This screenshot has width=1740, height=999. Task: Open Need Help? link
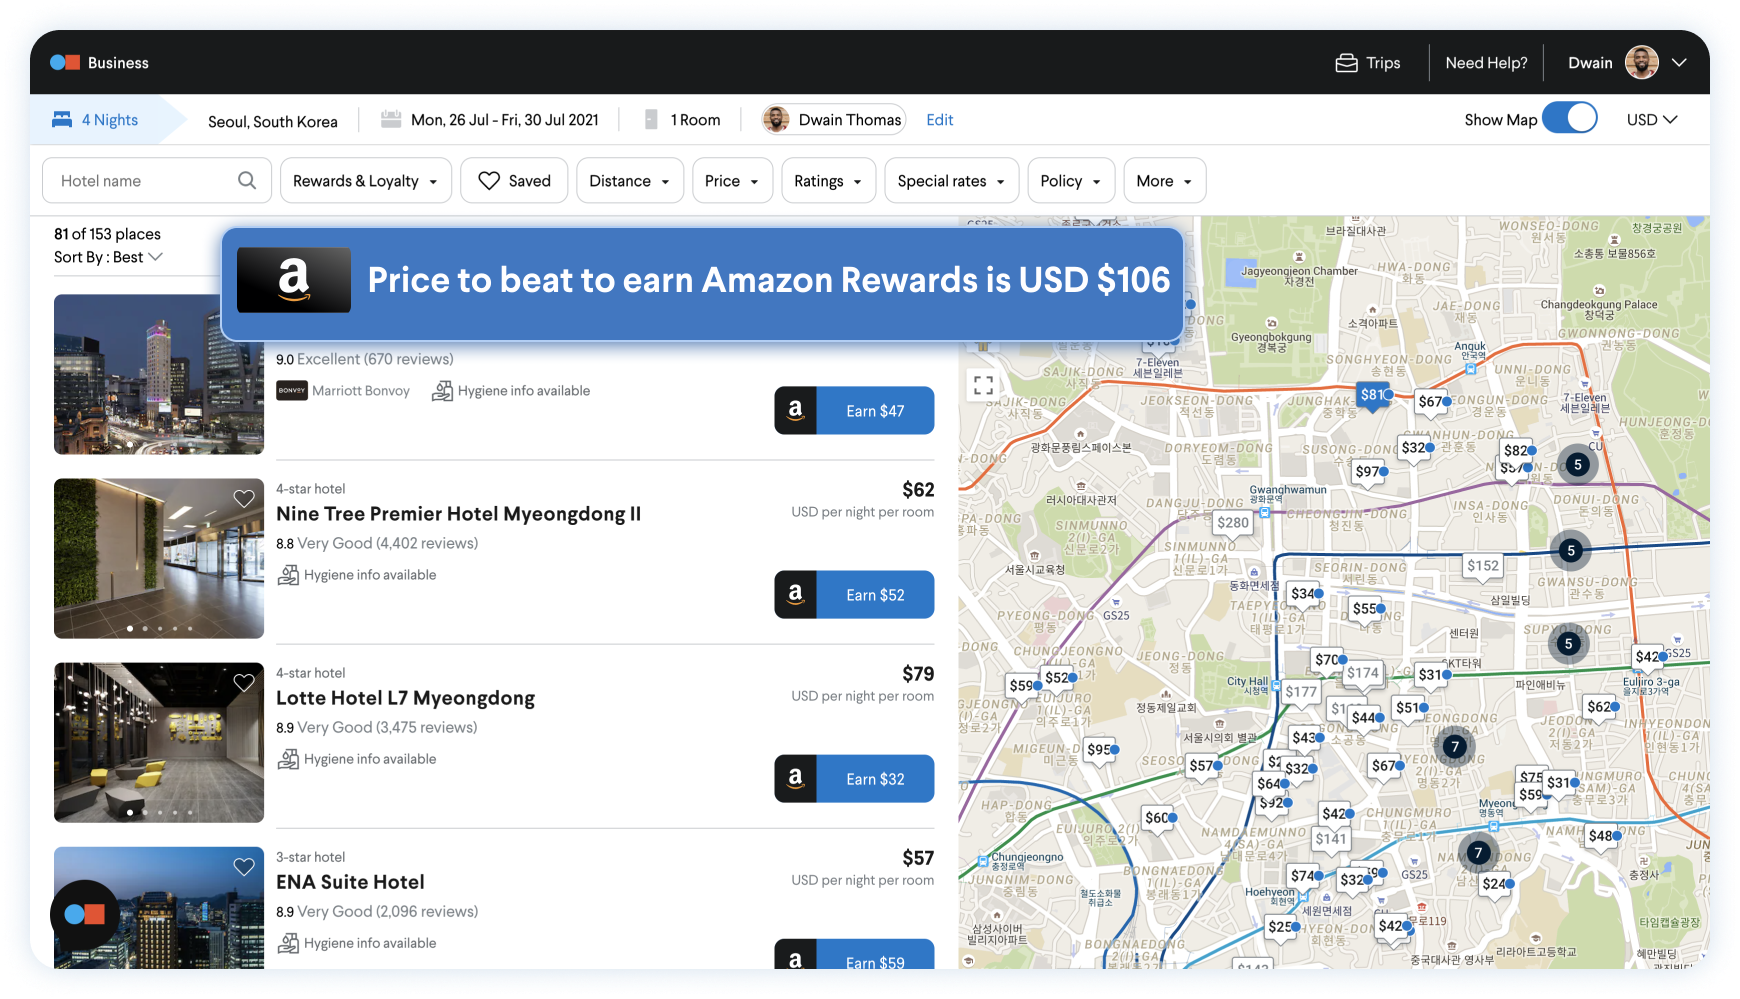coord(1486,62)
